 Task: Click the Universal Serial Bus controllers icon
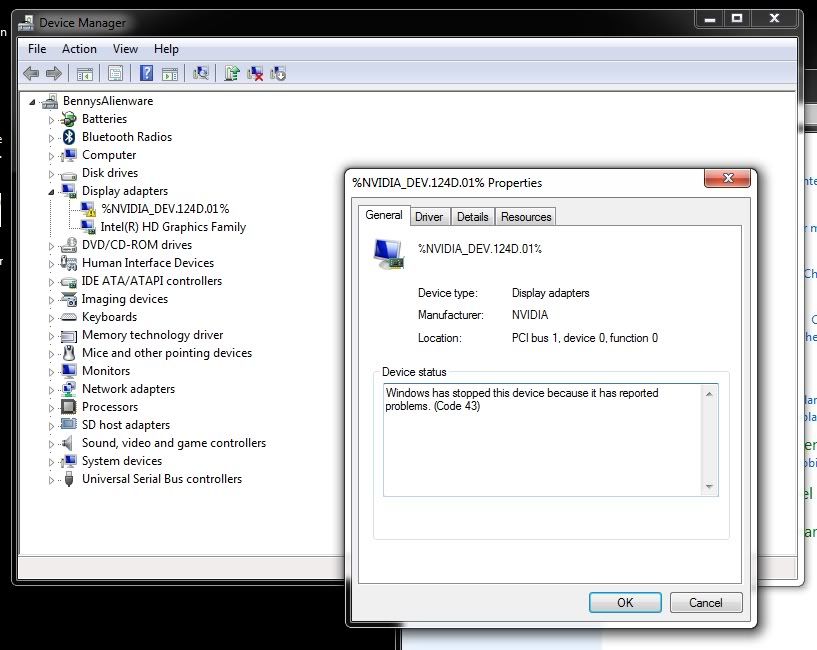(x=69, y=479)
